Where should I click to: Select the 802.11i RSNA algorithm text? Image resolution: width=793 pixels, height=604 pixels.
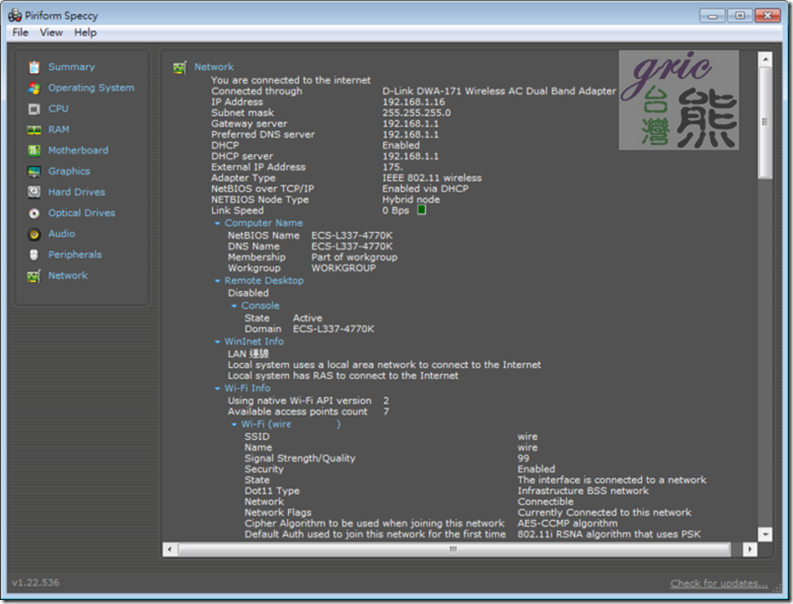(608, 534)
